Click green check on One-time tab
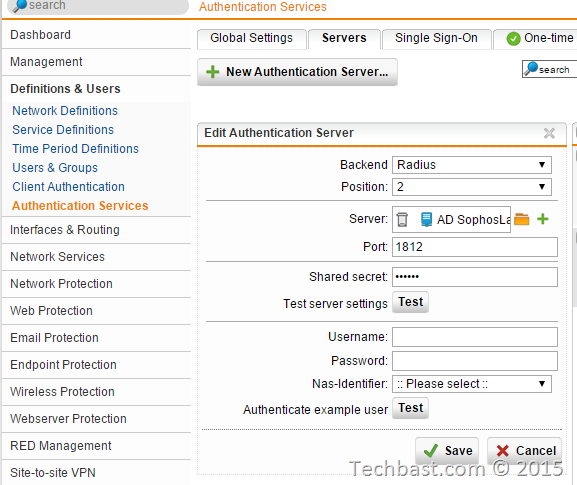 pyautogui.click(x=513, y=39)
